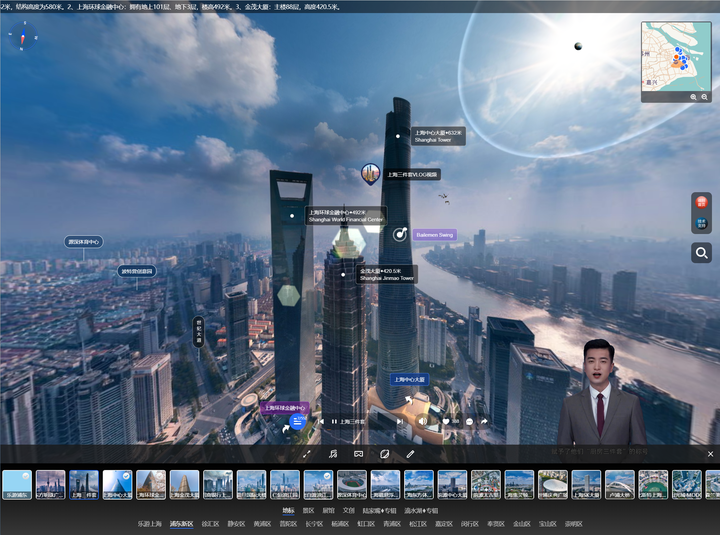Select the 上海三件套 thumbnail
Viewport: 720px width, 535px height.
[84, 484]
